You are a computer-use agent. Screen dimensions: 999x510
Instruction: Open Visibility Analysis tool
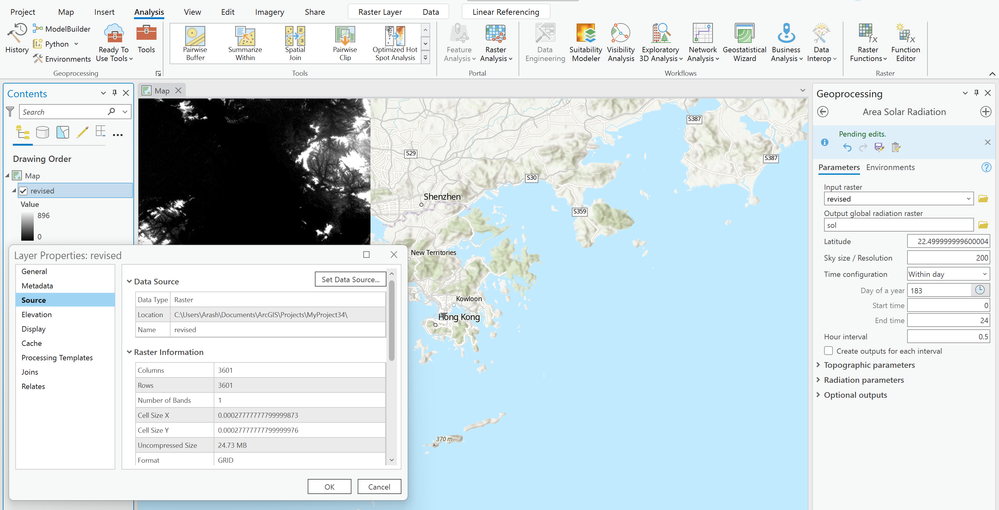coord(621,44)
